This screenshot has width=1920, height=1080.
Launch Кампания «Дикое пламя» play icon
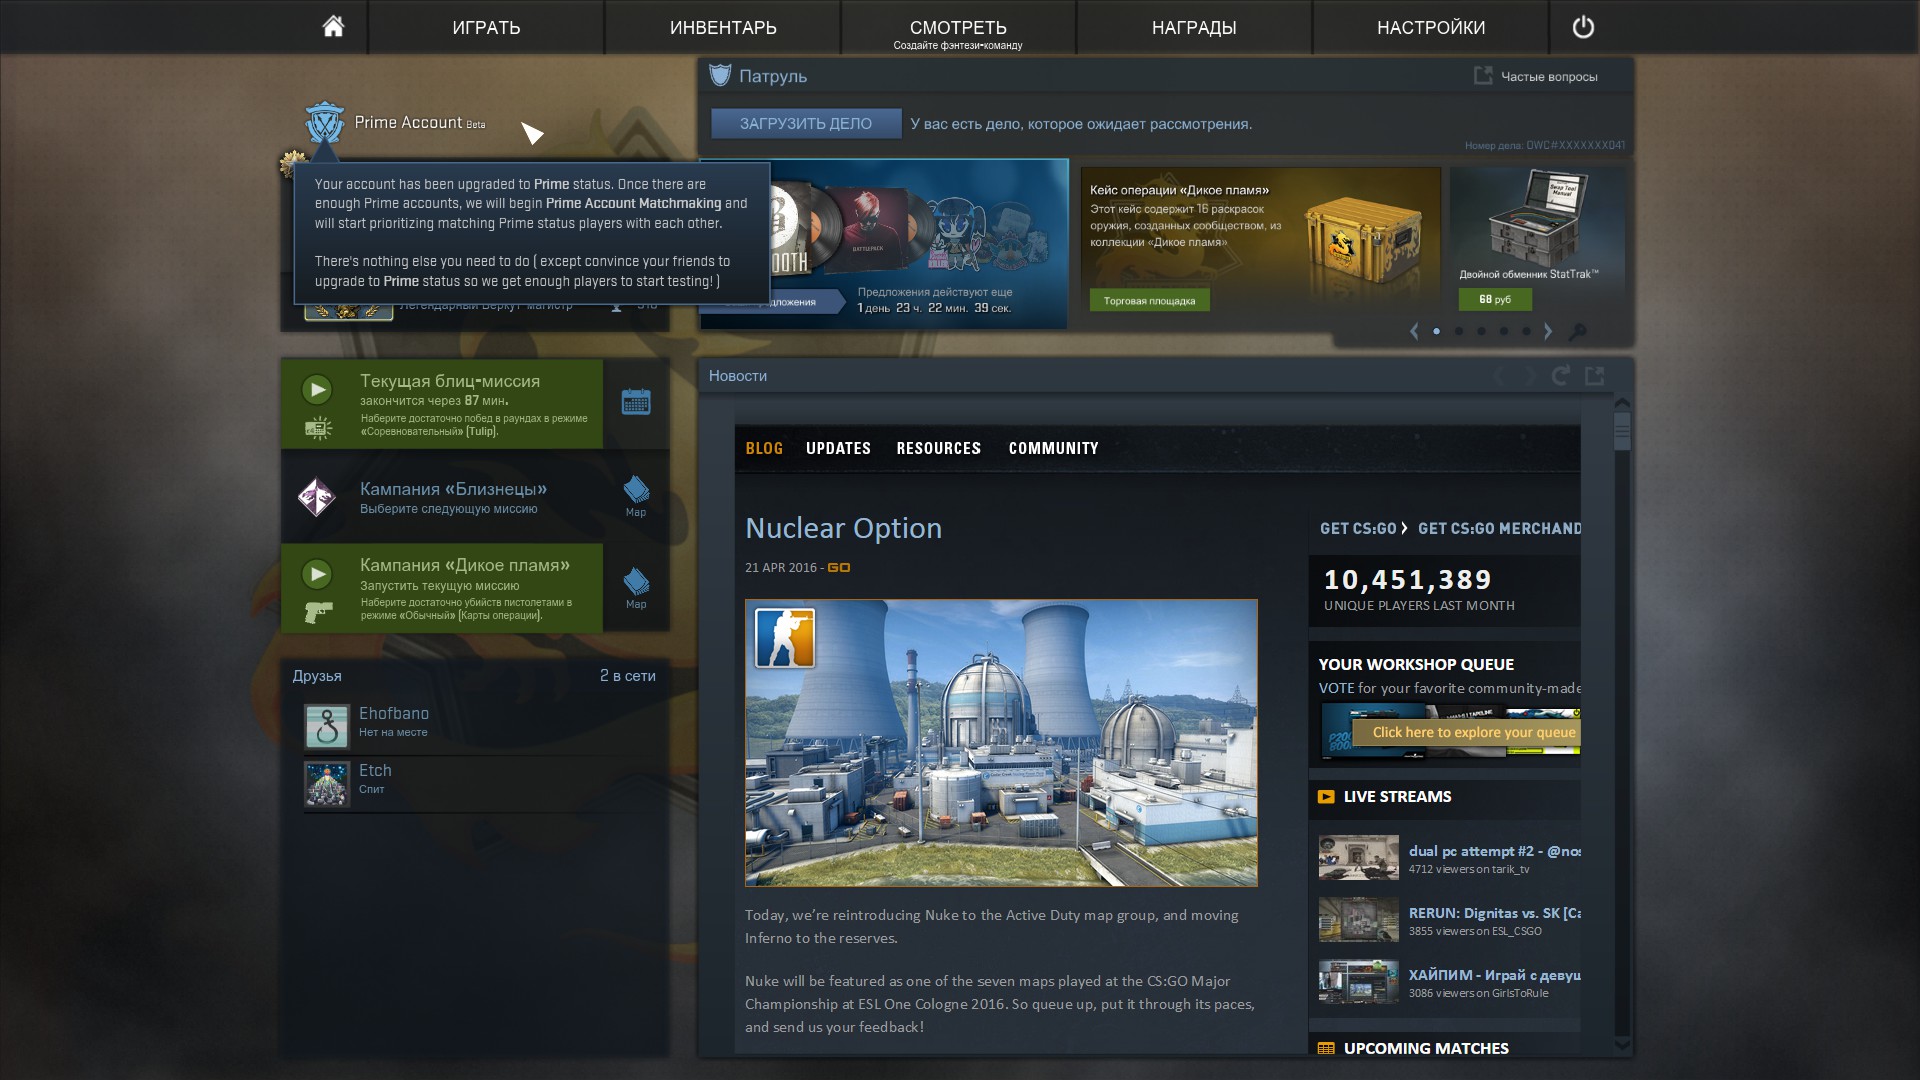click(317, 573)
